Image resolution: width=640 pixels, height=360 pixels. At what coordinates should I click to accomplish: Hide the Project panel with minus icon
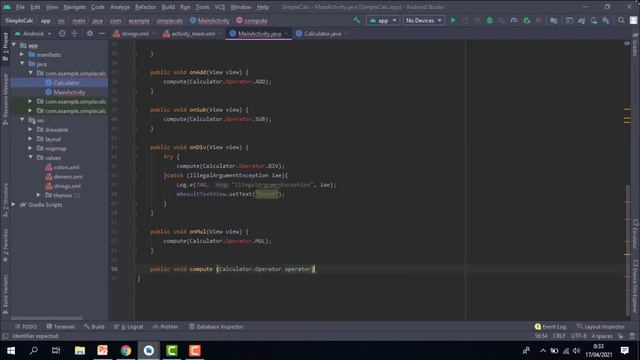coord(102,33)
